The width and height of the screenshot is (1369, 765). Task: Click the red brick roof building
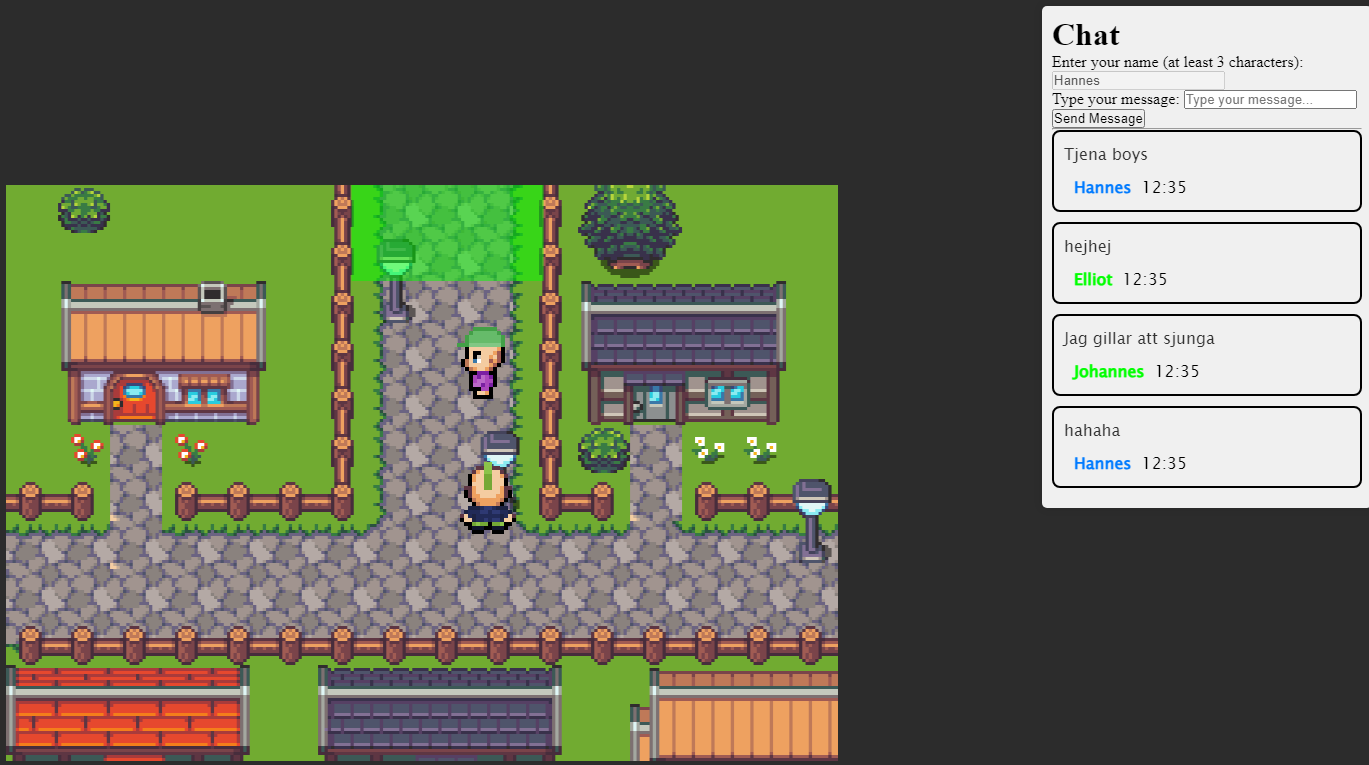(127, 712)
